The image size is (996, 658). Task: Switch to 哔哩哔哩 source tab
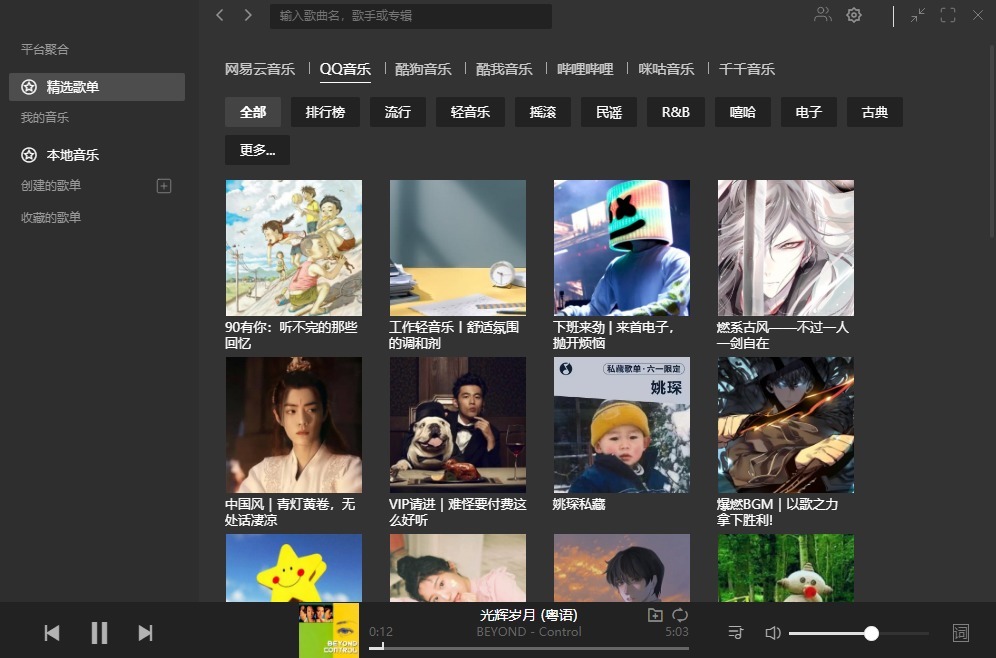(585, 69)
